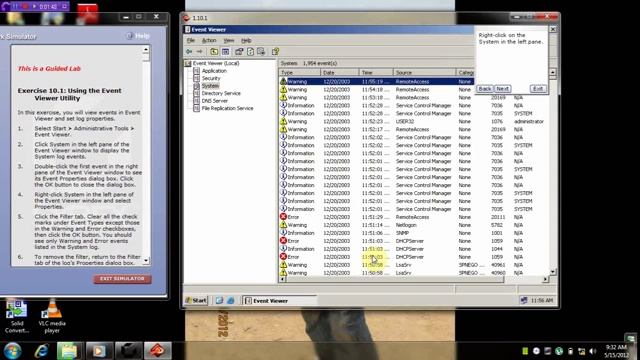
Task: Sort events by the Time column header
Action: (x=376, y=72)
